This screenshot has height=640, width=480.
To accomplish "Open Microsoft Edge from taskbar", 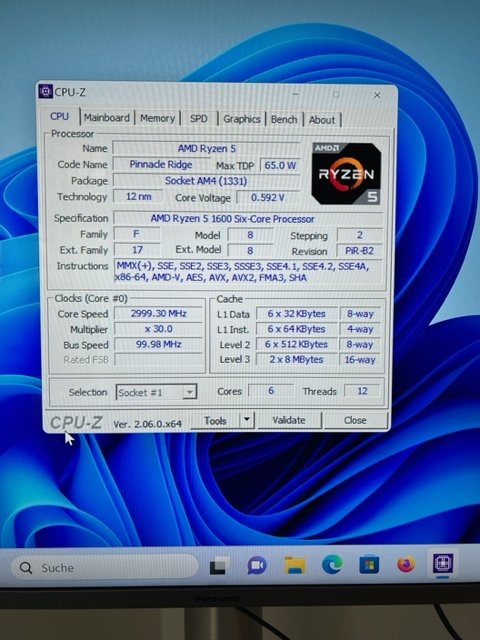I will 332,564.
